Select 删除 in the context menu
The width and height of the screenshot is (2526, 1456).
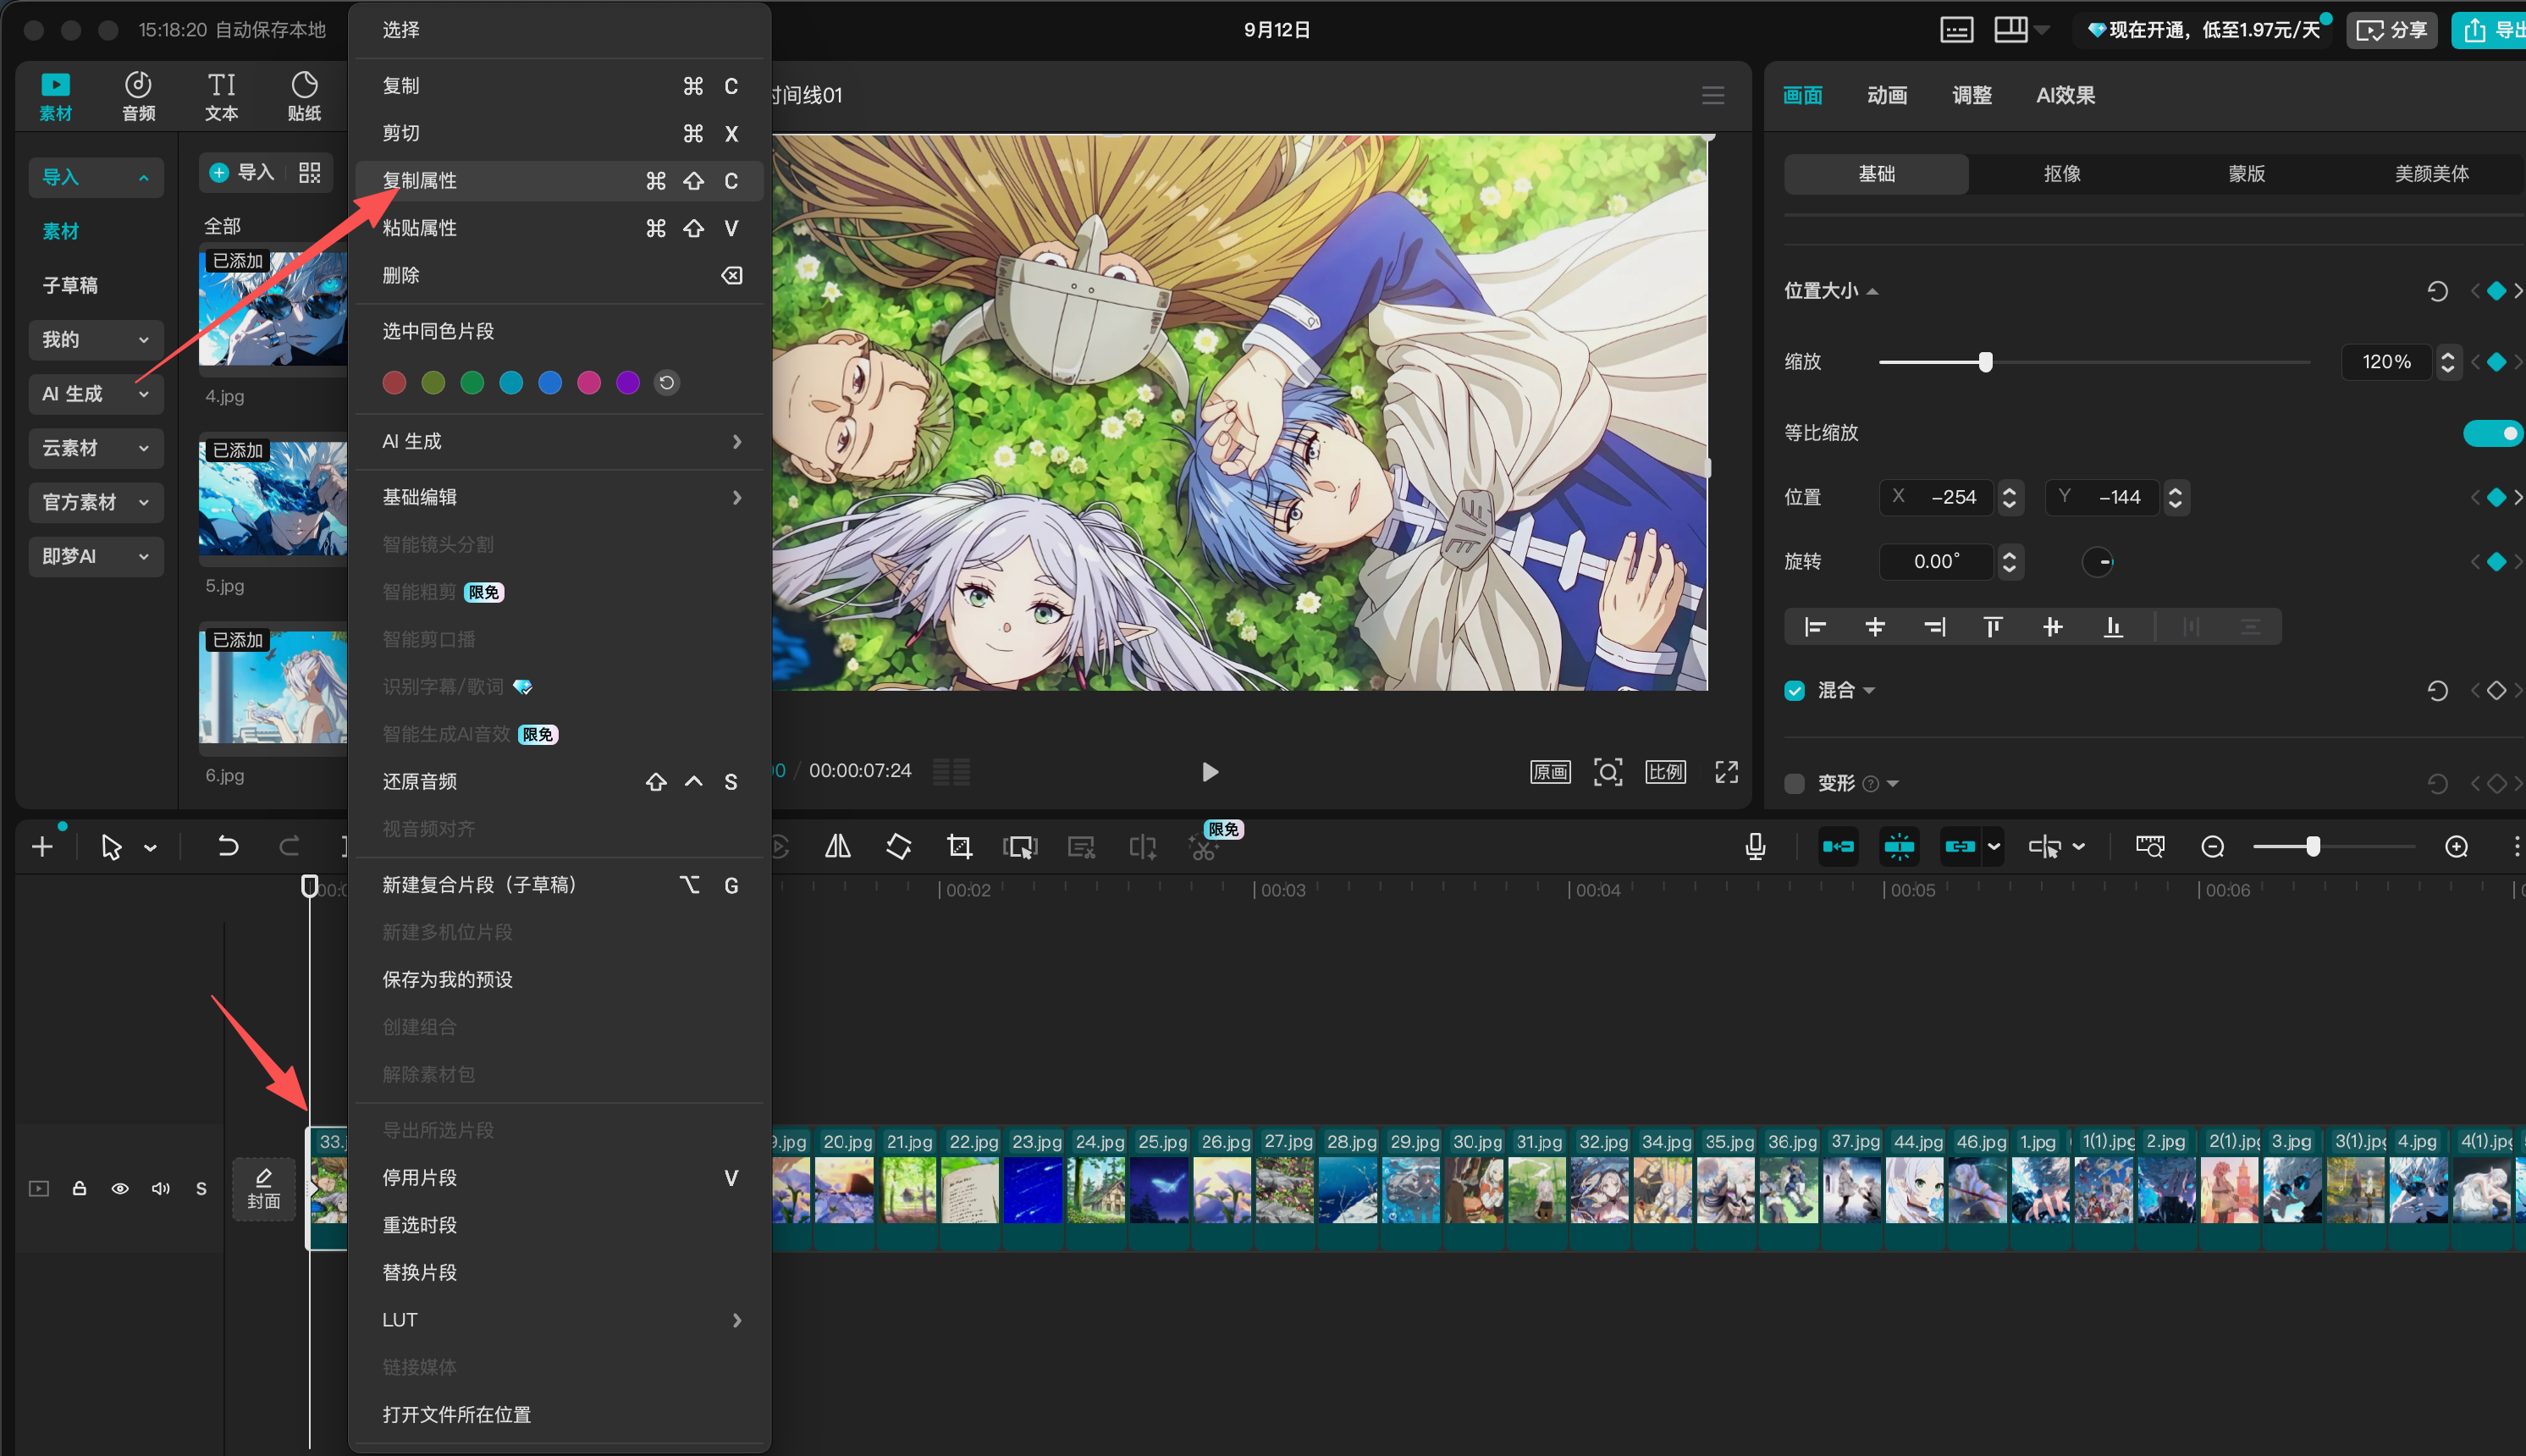coord(559,275)
